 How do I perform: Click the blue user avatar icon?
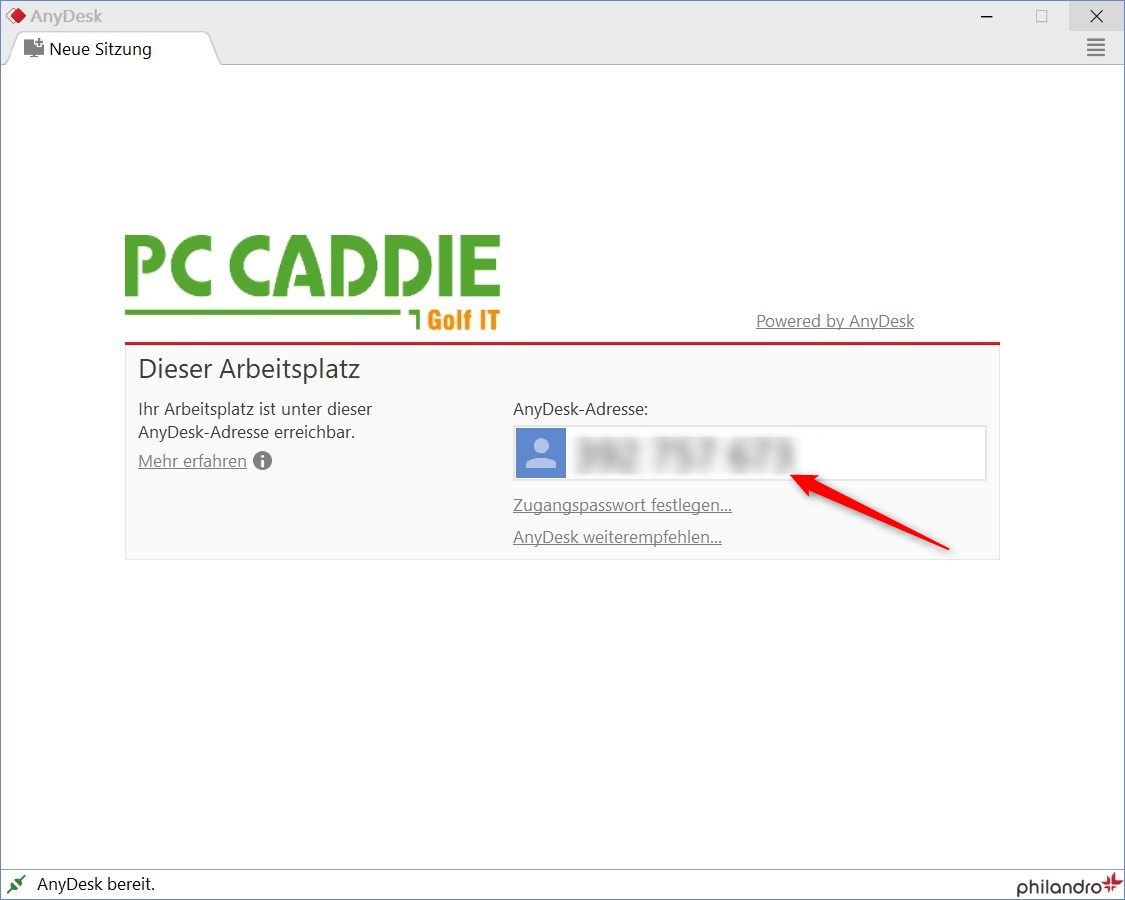541,453
